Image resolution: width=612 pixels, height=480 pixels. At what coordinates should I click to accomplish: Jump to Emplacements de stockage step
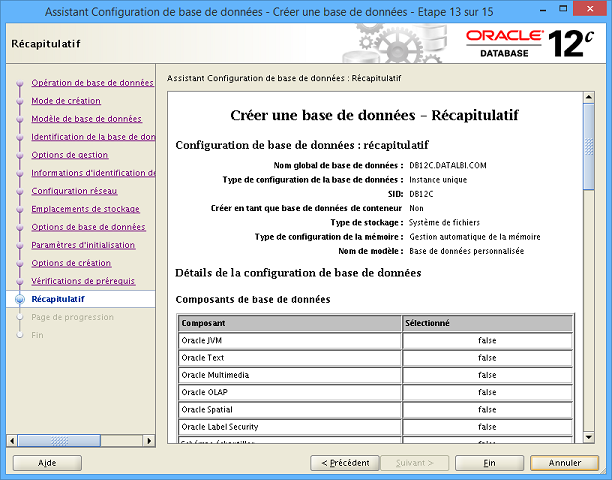(x=85, y=209)
